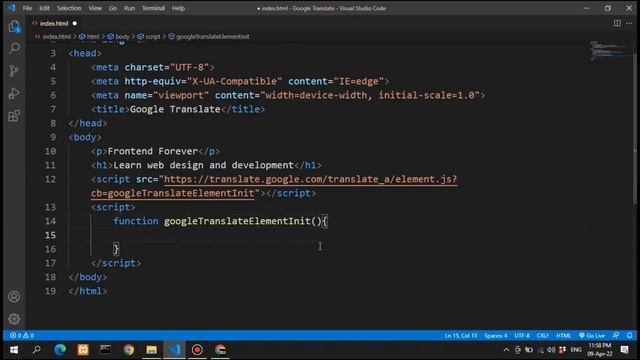Screen dimensions: 640x360
Task: Open the Terminal menu
Action: (x=153, y=8)
